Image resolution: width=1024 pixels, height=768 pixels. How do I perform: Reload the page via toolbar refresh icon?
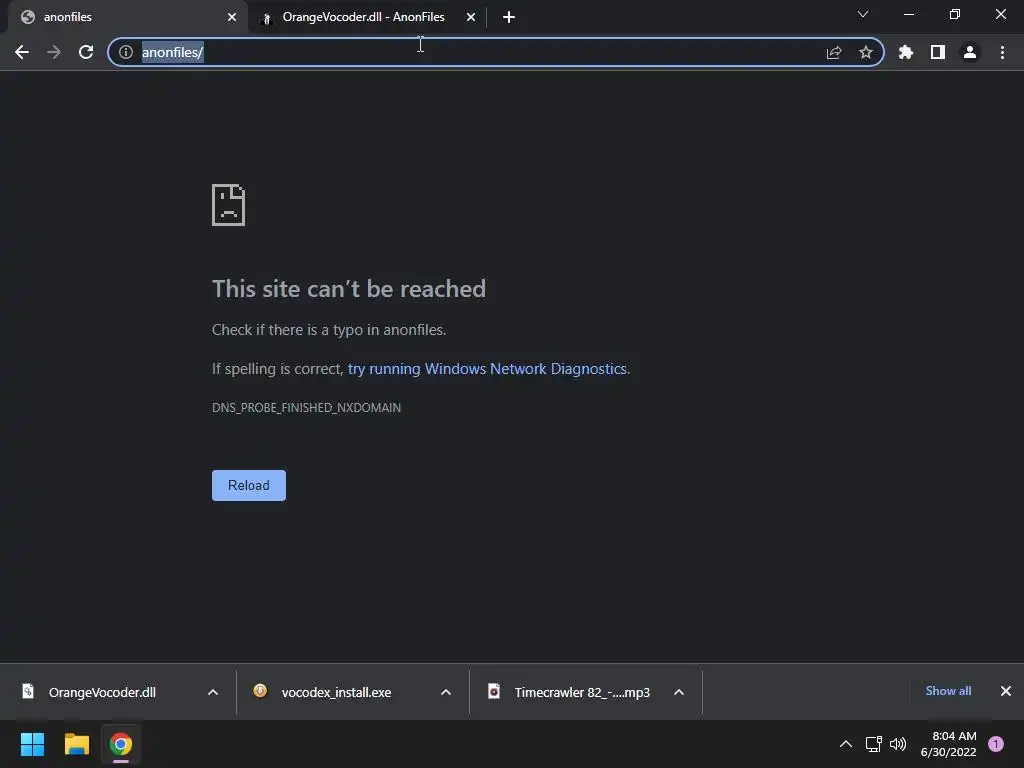click(x=86, y=52)
